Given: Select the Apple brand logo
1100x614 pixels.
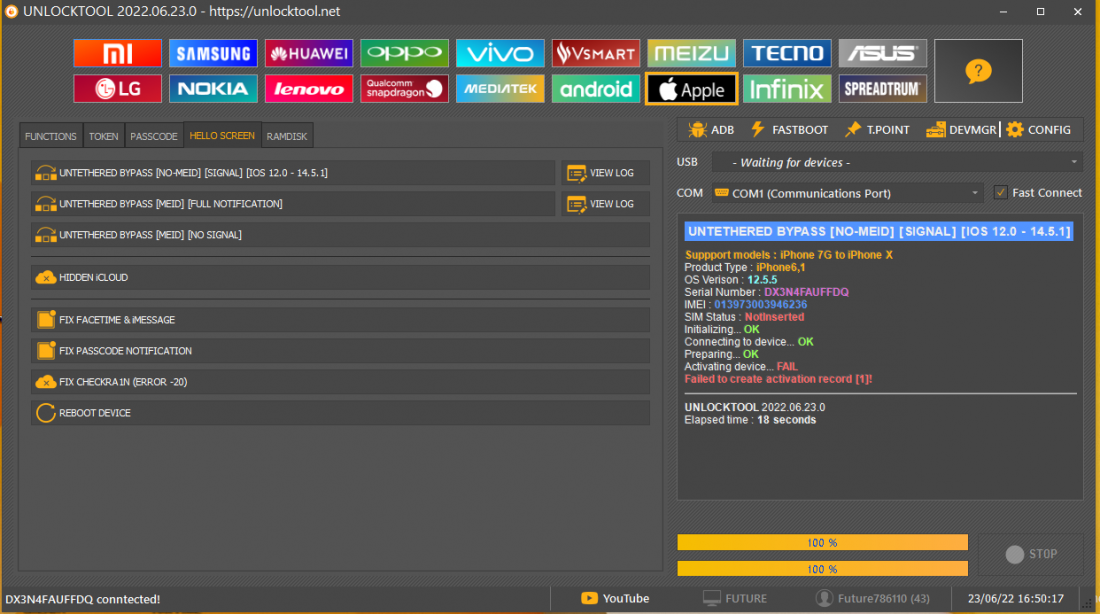Looking at the screenshot, I should (x=691, y=89).
